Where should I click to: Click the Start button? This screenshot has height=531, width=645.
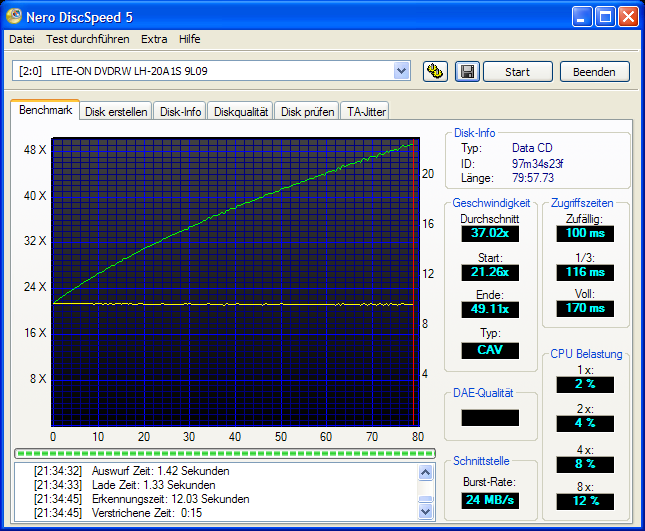point(517,72)
